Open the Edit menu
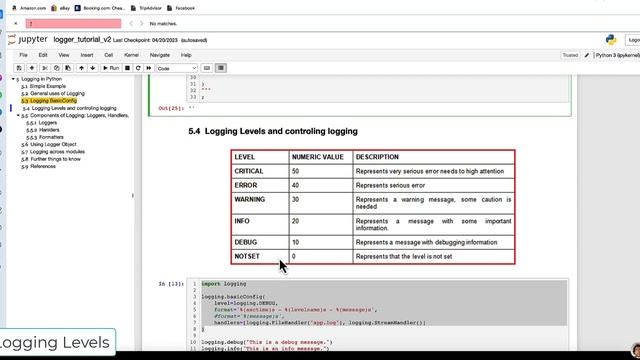Screen dimensions: 640x360 (43, 55)
